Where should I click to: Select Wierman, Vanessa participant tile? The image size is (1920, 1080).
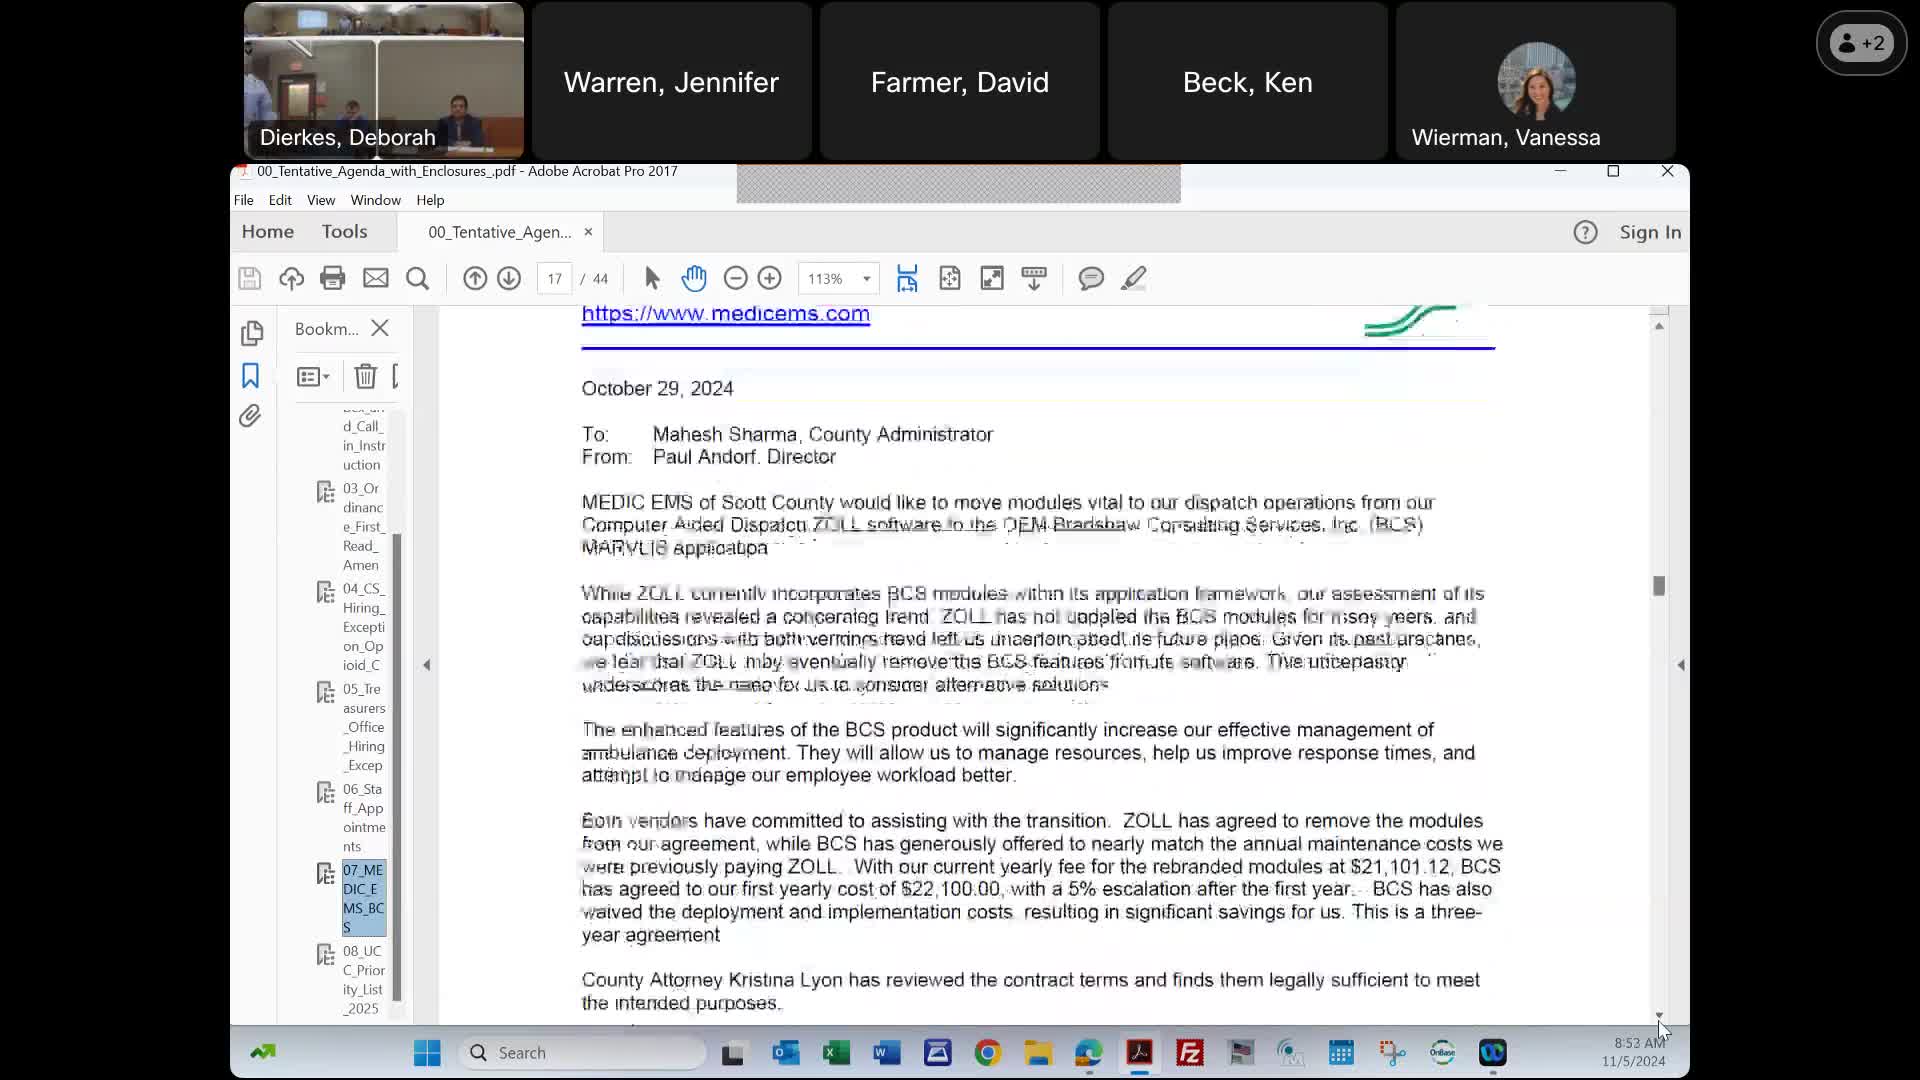[1536, 80]
